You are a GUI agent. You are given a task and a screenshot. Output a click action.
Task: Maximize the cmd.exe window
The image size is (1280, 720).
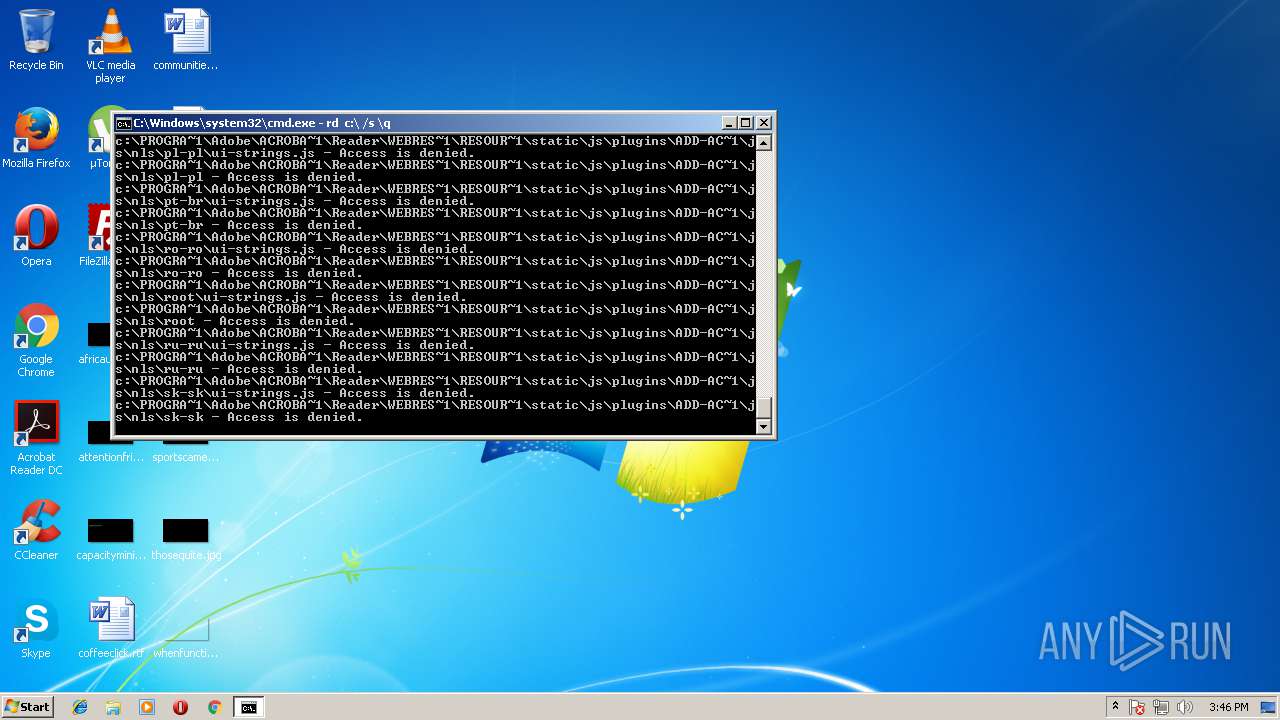(746, 123)
